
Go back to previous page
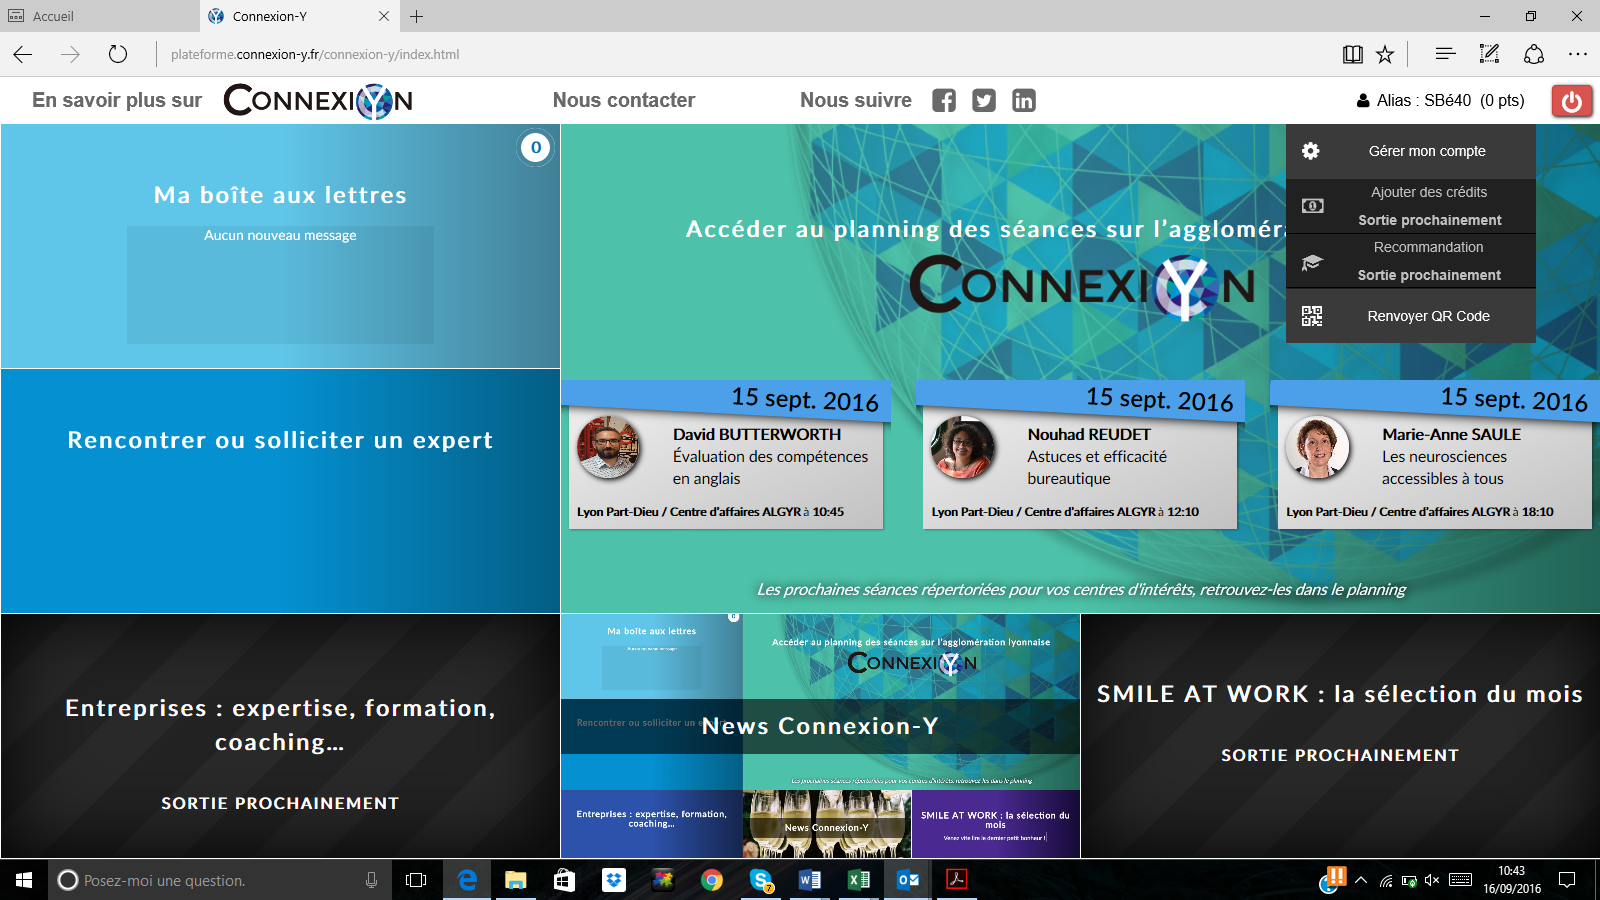[23, 54]
